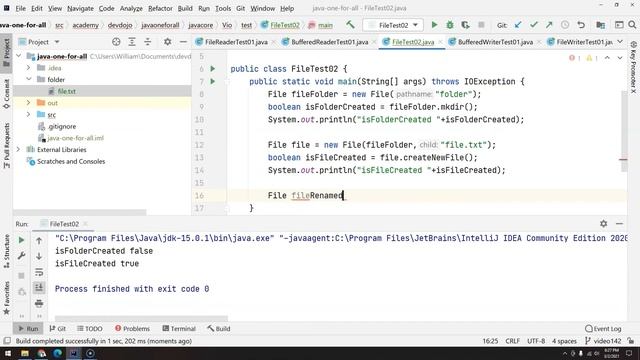The image size is (640, 360).
Task: Open the TODO tool window
Action: (x=90, y=329)
